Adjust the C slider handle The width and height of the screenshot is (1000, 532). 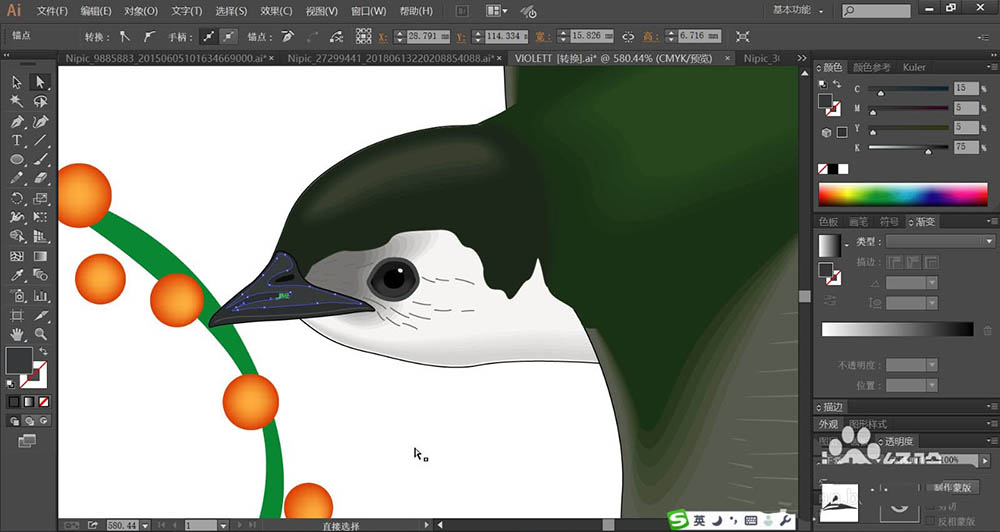(x=881, y=92)
